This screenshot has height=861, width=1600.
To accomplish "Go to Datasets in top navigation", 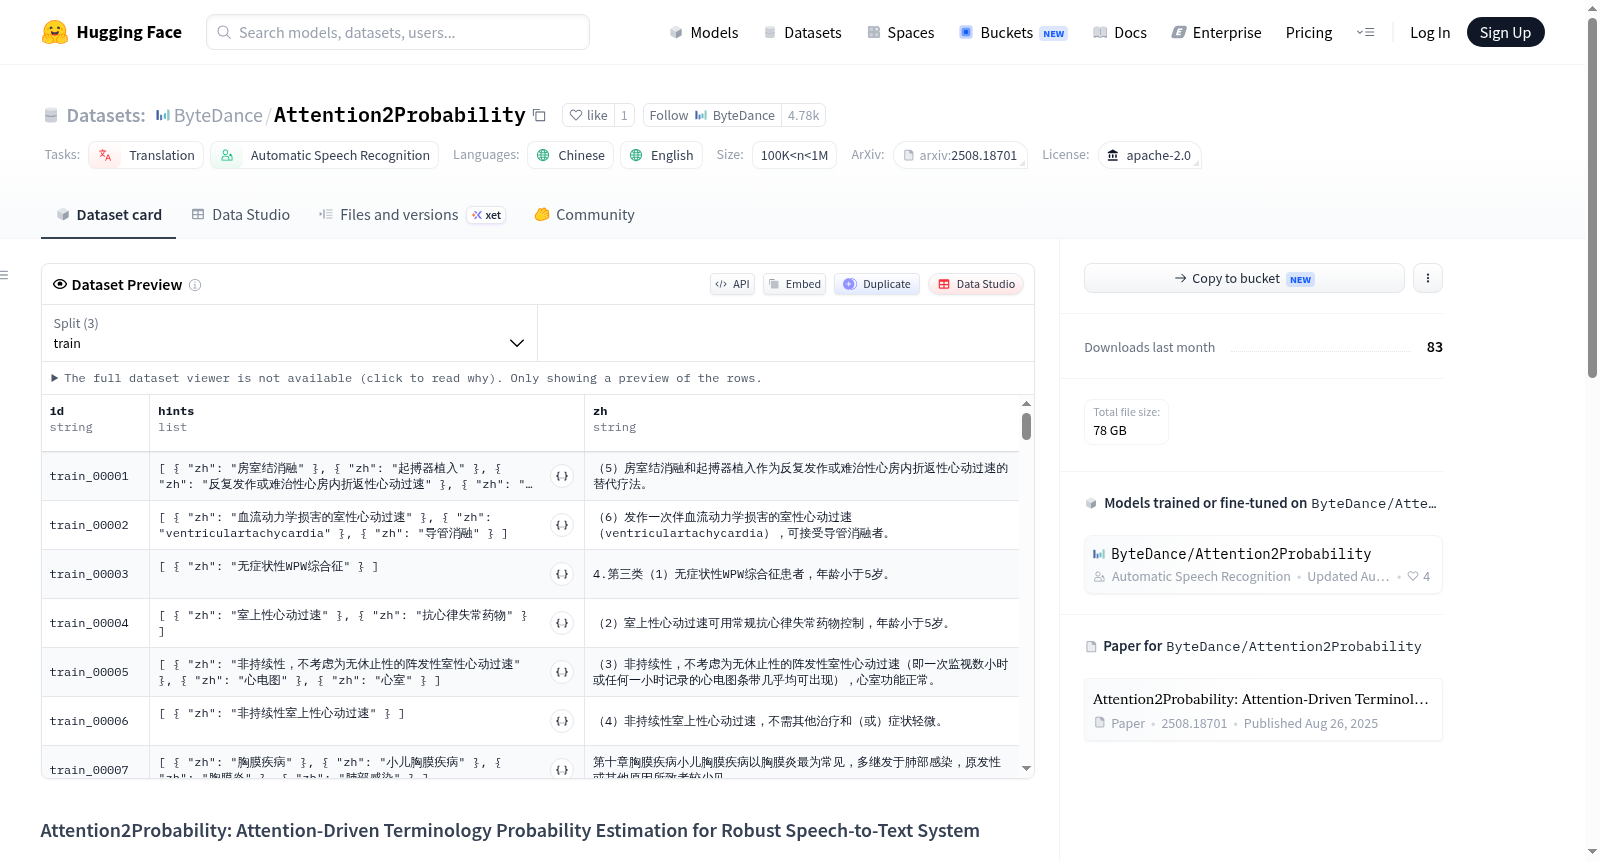I will 802,32.
